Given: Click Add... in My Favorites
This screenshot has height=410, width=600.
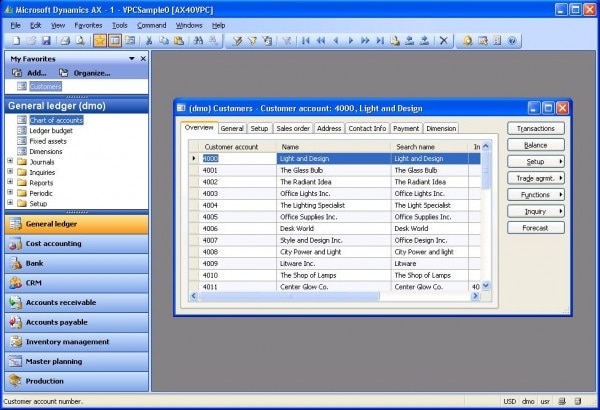Looking at the screenshot, I should pos(29,73).
